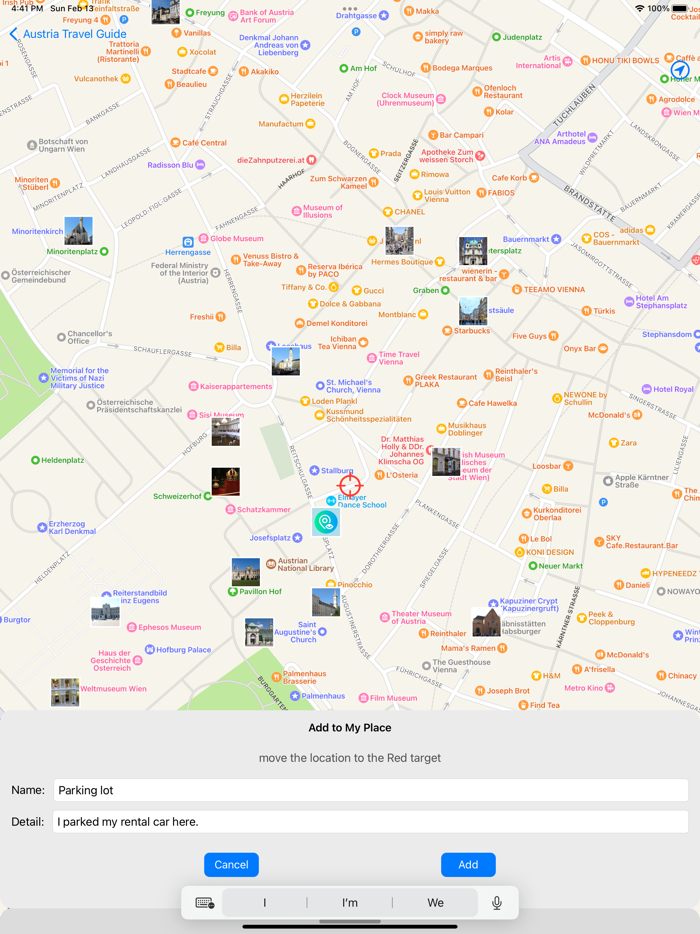Open the Minoritenkirche photo thumbnail
700x934 pixels.
pyautogui.click(x=78, y=231)
